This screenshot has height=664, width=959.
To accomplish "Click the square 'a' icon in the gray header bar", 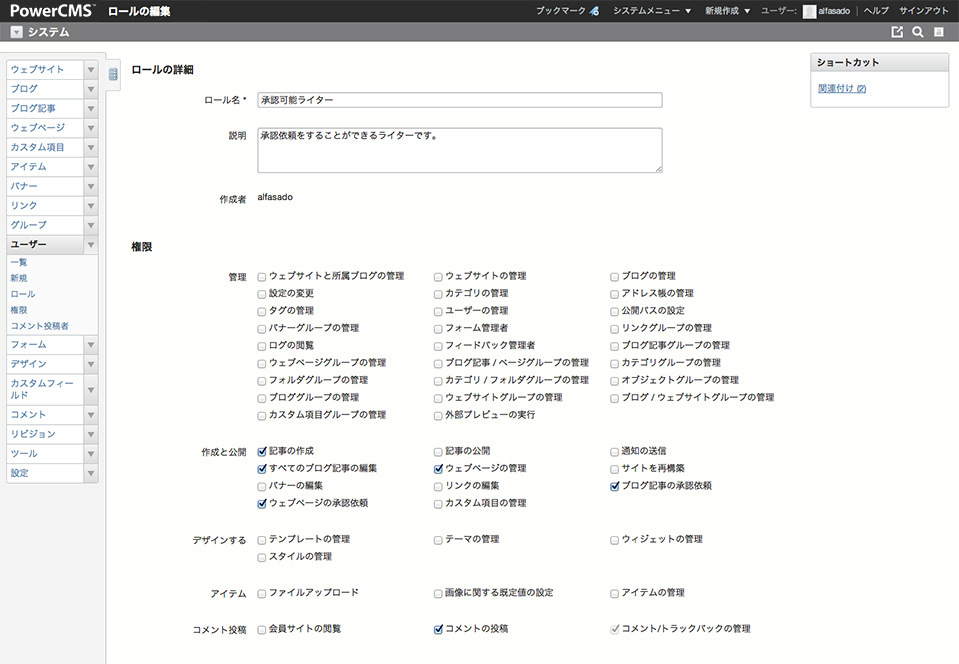I will click(938, 32).
